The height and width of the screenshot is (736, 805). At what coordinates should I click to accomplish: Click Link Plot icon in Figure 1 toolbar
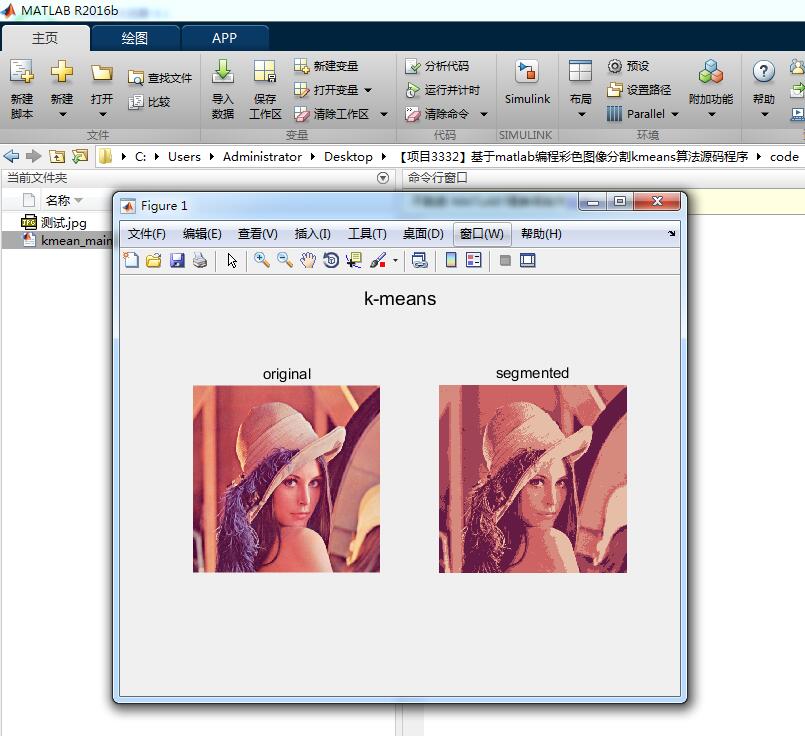click(419, 260)
